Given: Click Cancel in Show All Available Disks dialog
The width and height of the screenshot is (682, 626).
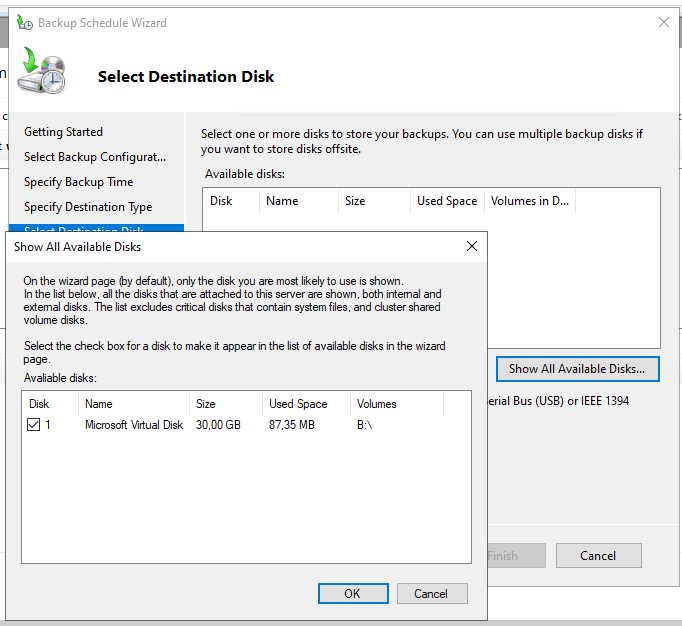Looking at the screenshot, I should 432,593.
